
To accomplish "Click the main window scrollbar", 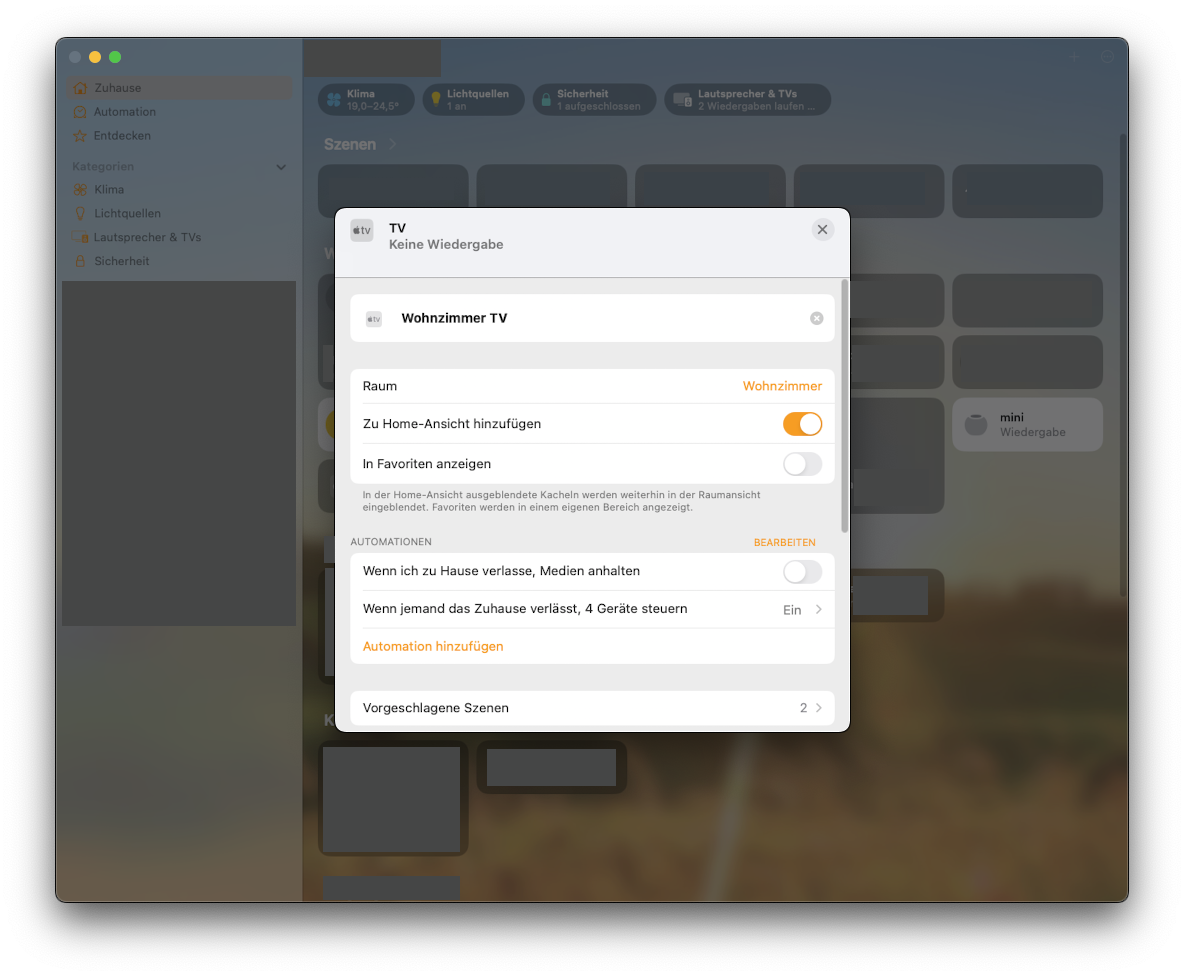I will [x=1123, y=366].
